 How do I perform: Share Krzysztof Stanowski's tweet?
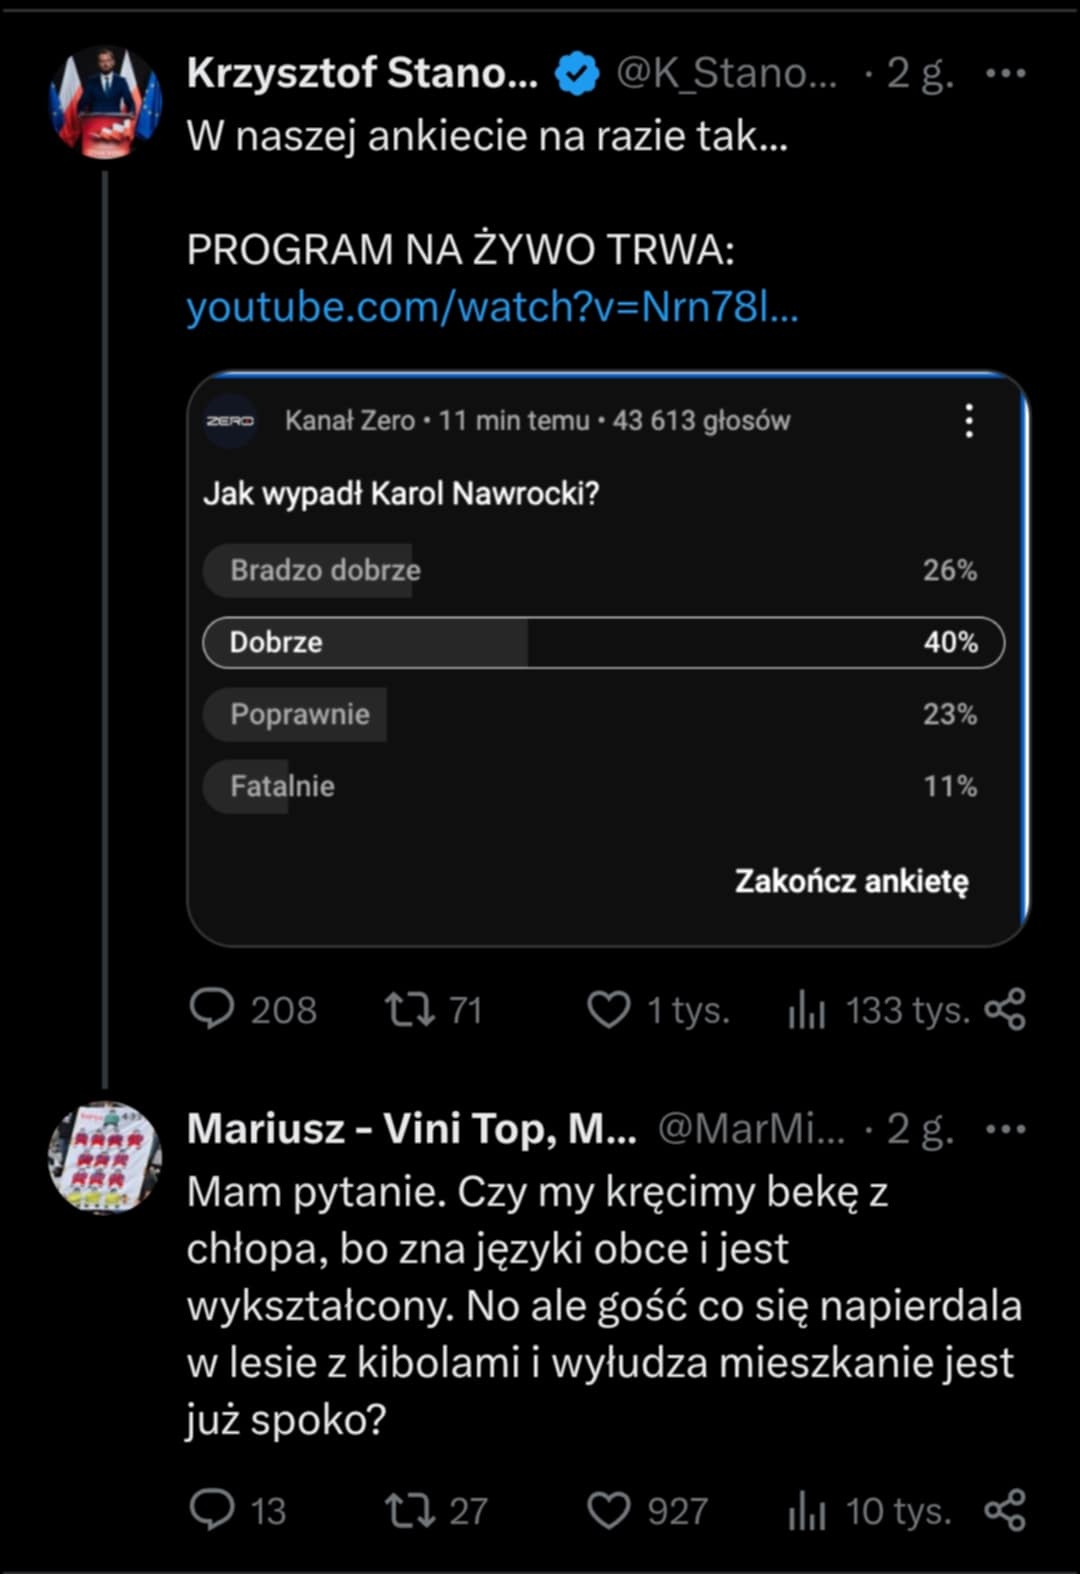pyautogui.click(x=1005, y=1009)
